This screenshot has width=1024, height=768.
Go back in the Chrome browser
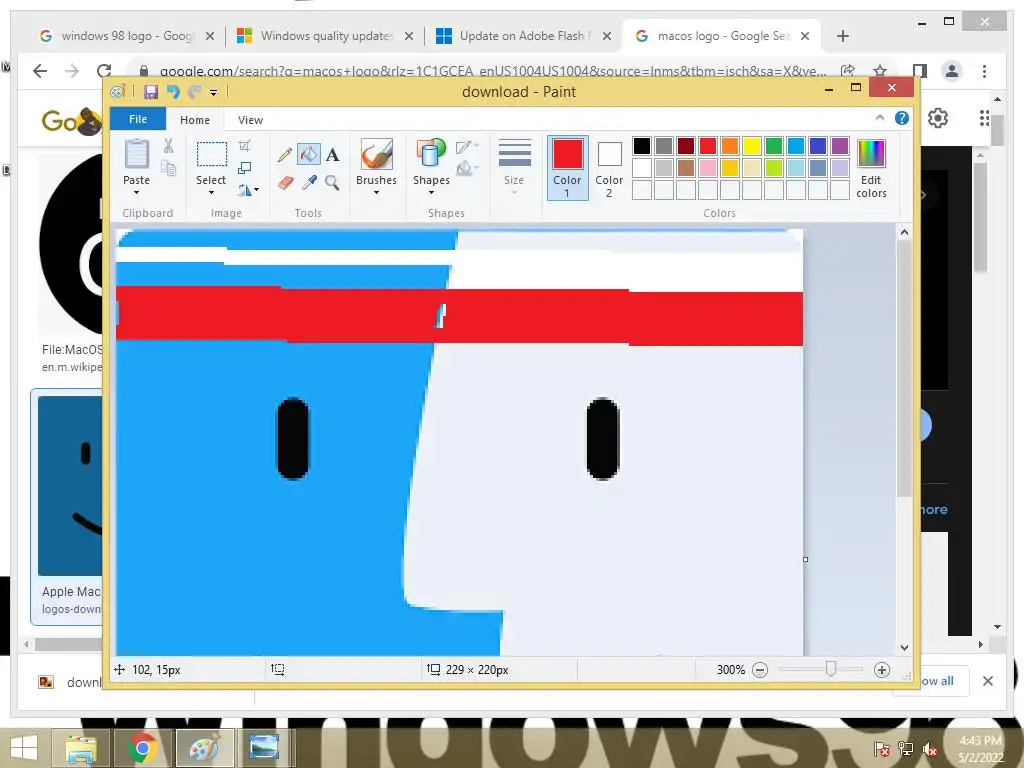click(40, 71)
